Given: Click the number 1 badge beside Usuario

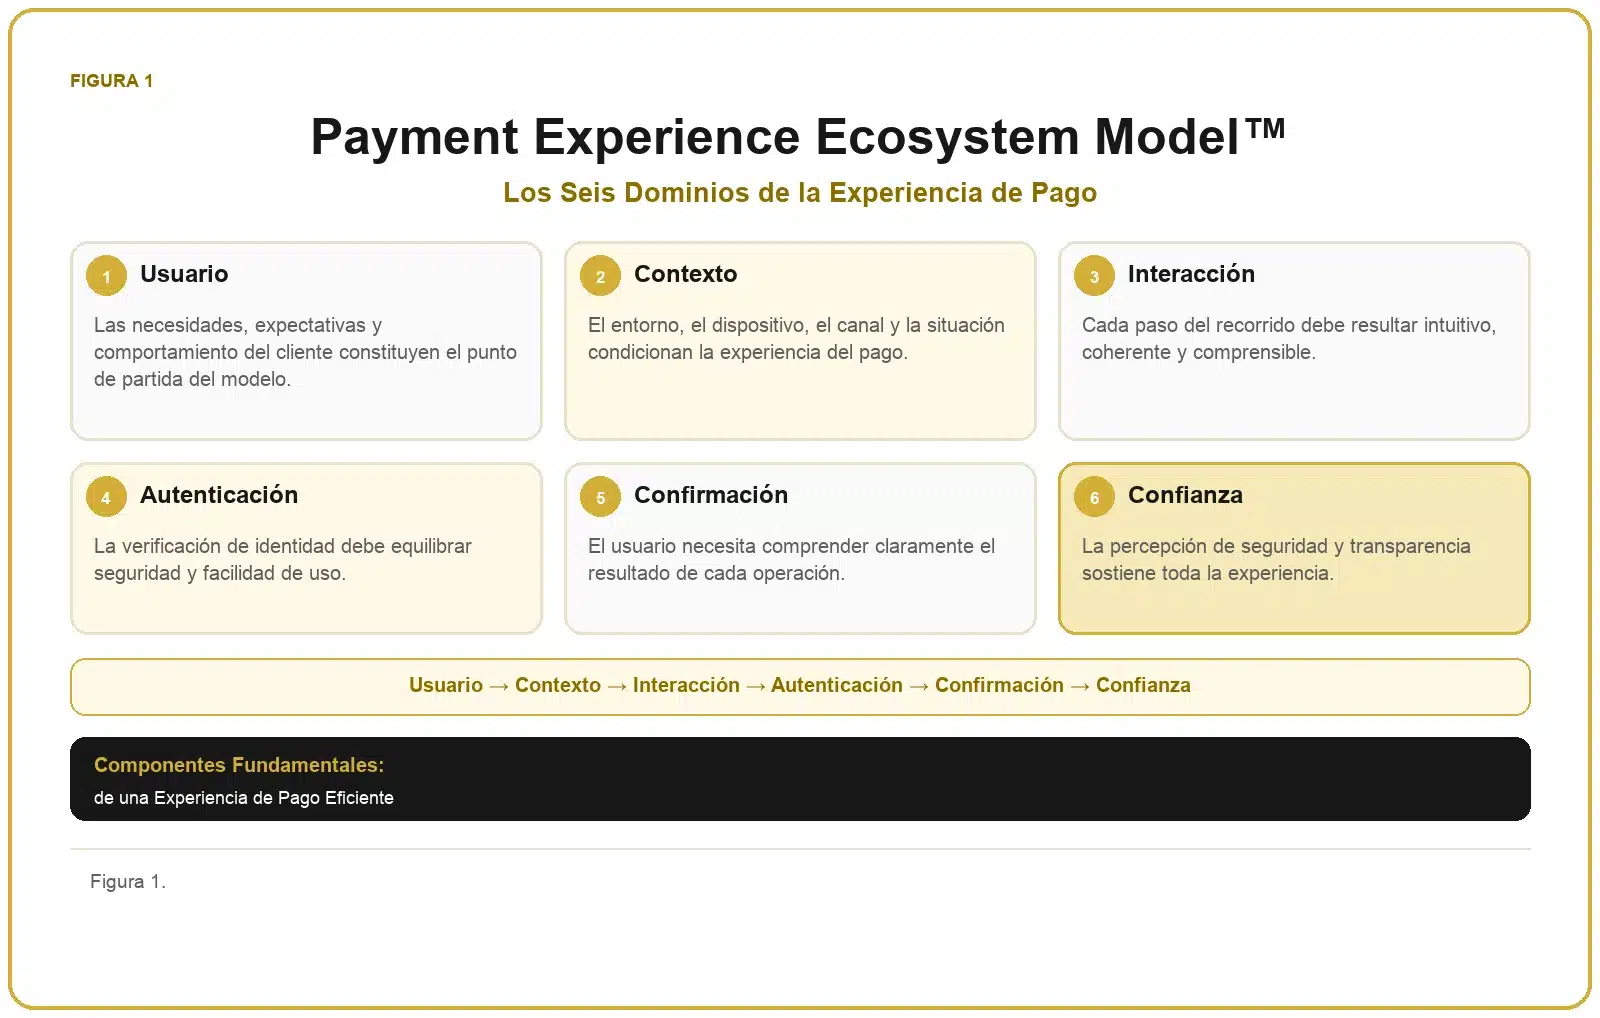Looking at the screenshot, I should point(106,277).
